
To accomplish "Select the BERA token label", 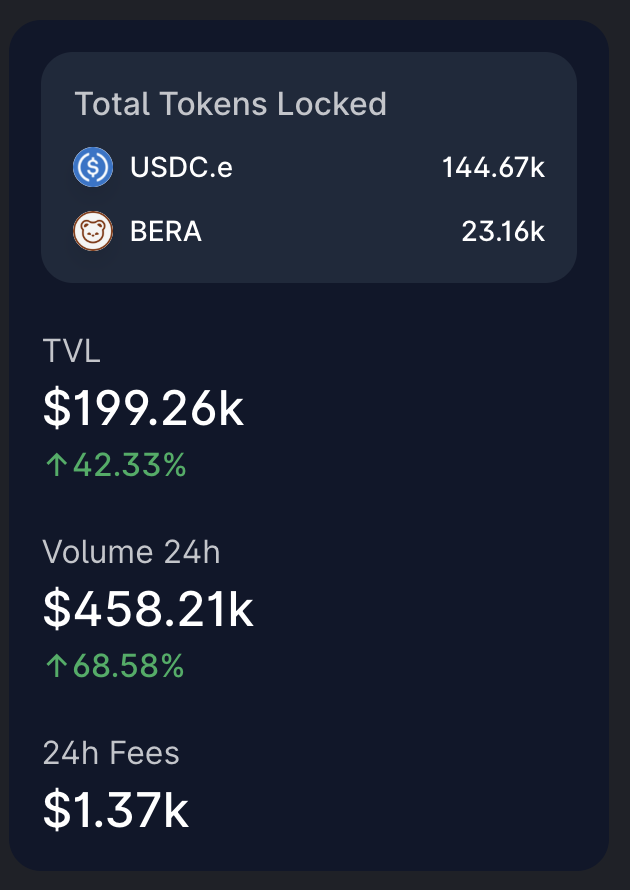I will pos(166,232).
